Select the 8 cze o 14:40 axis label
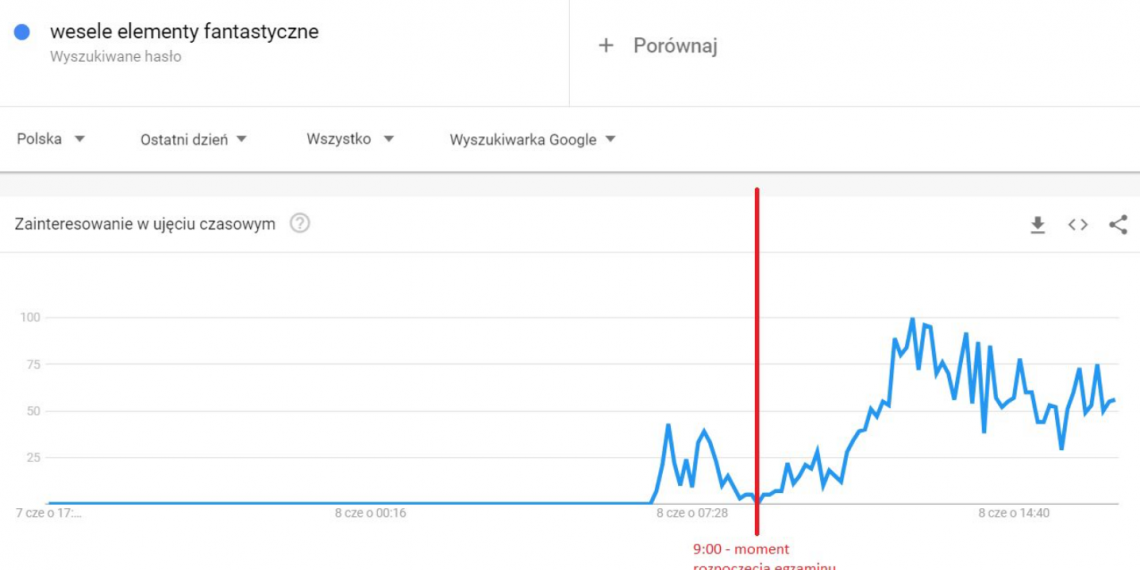Viewport: 1140px width, 570px height. tap(1014, 514)
